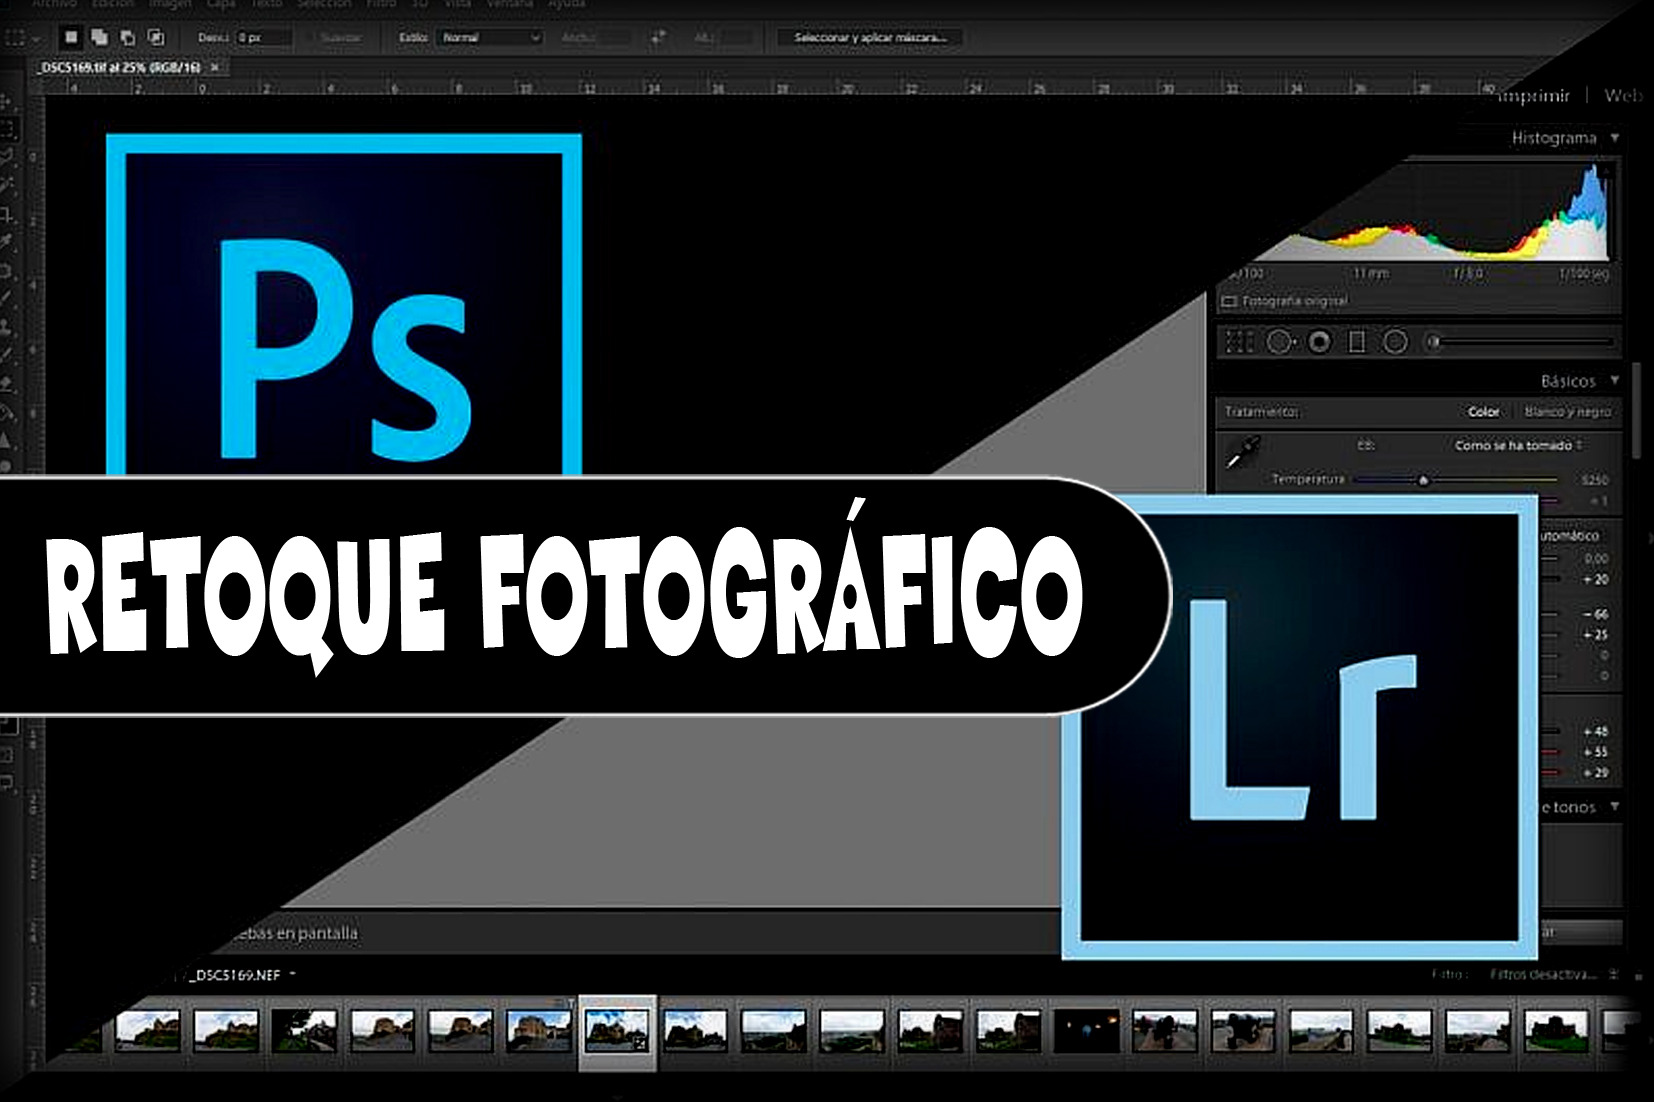
Task: Set treatment to Blanco y negro
Action: pyautogui.click(x=1567, y=412)
